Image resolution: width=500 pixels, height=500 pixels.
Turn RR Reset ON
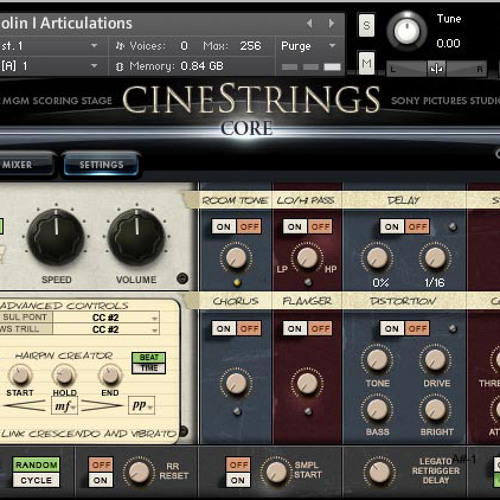pos(101,480)
